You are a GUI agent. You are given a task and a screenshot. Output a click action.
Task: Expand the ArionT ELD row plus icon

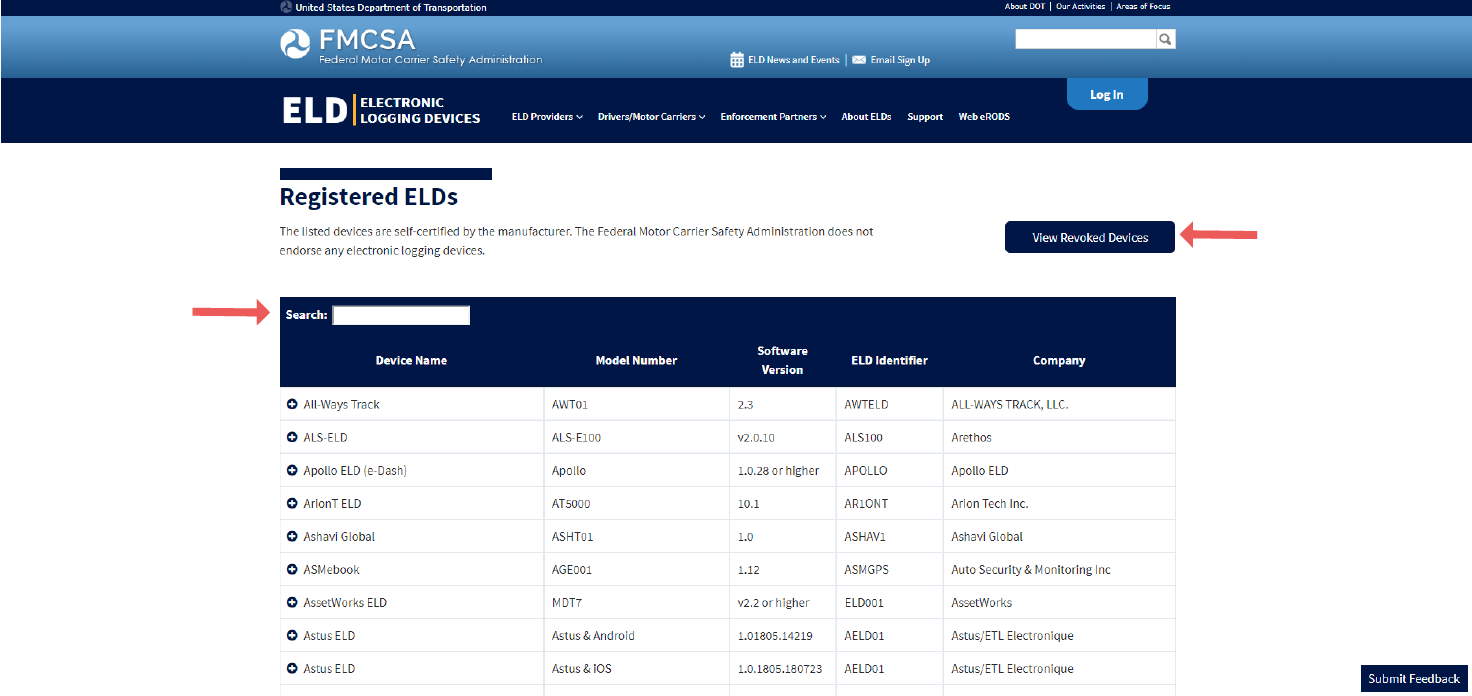point(292,503)
